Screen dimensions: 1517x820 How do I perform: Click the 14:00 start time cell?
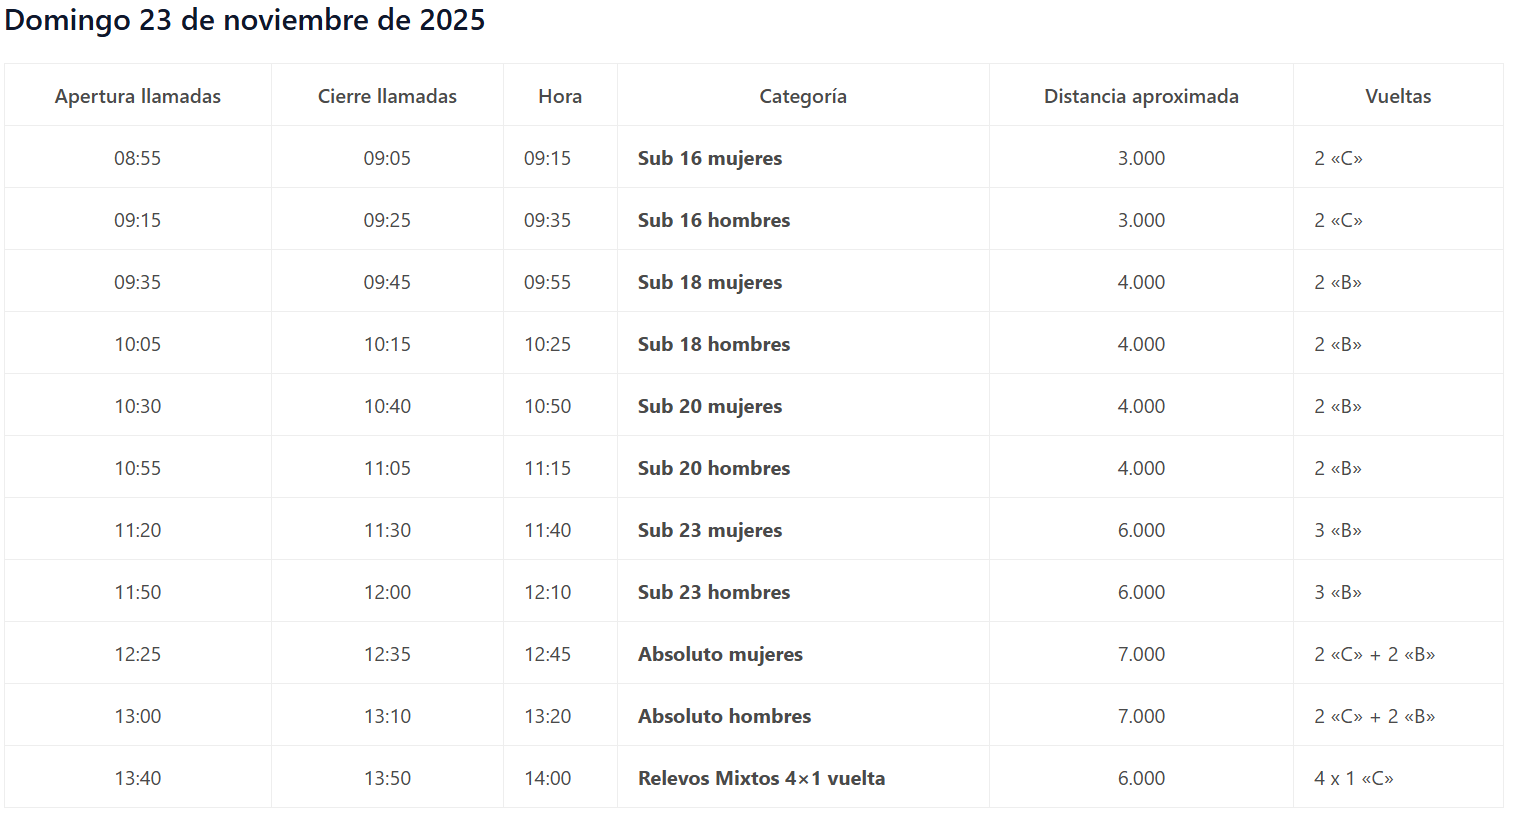coord(548,779)
